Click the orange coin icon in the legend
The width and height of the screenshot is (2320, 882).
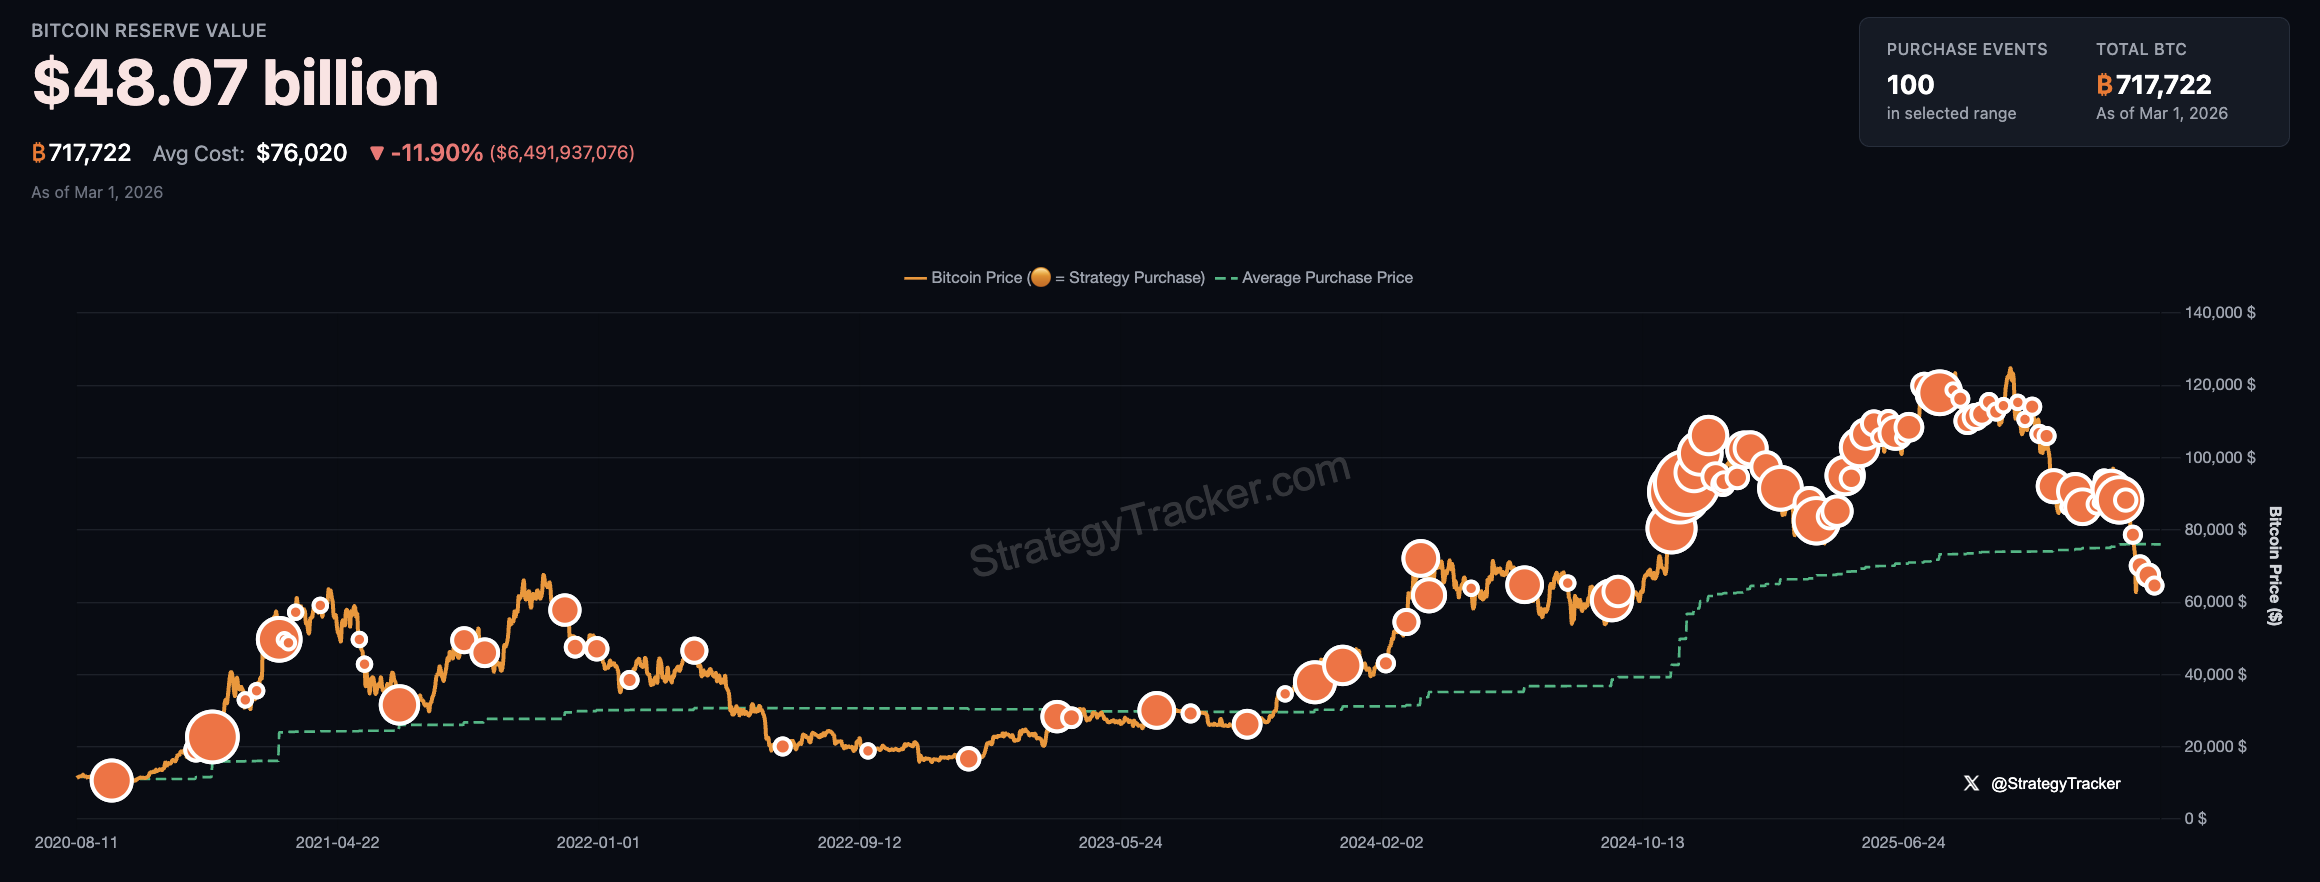(1041, 277)
